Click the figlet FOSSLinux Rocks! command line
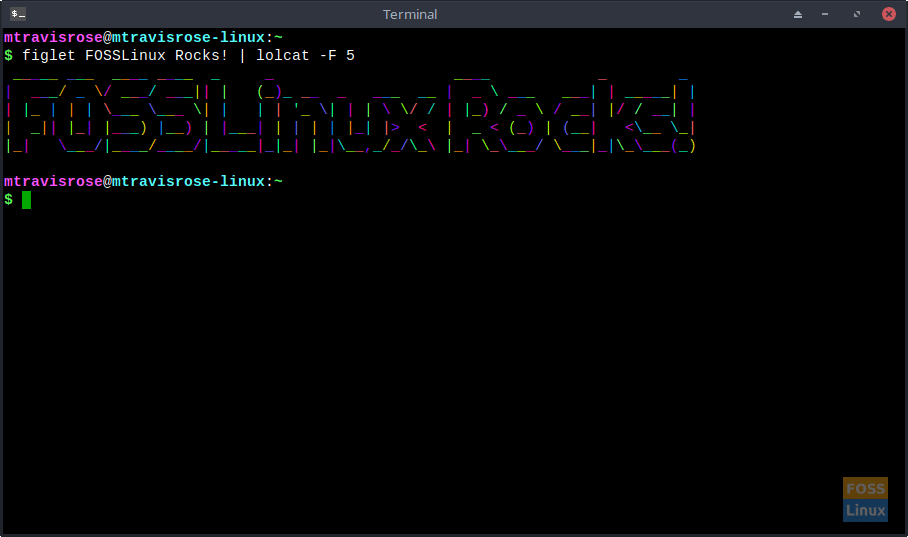This screenshot has height=537, width=908. (180, 56)
